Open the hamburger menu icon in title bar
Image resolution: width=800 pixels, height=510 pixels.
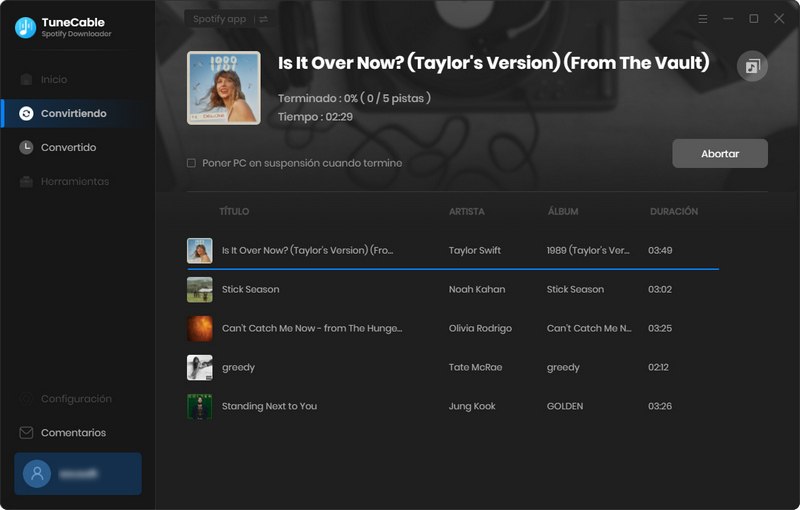703,18
